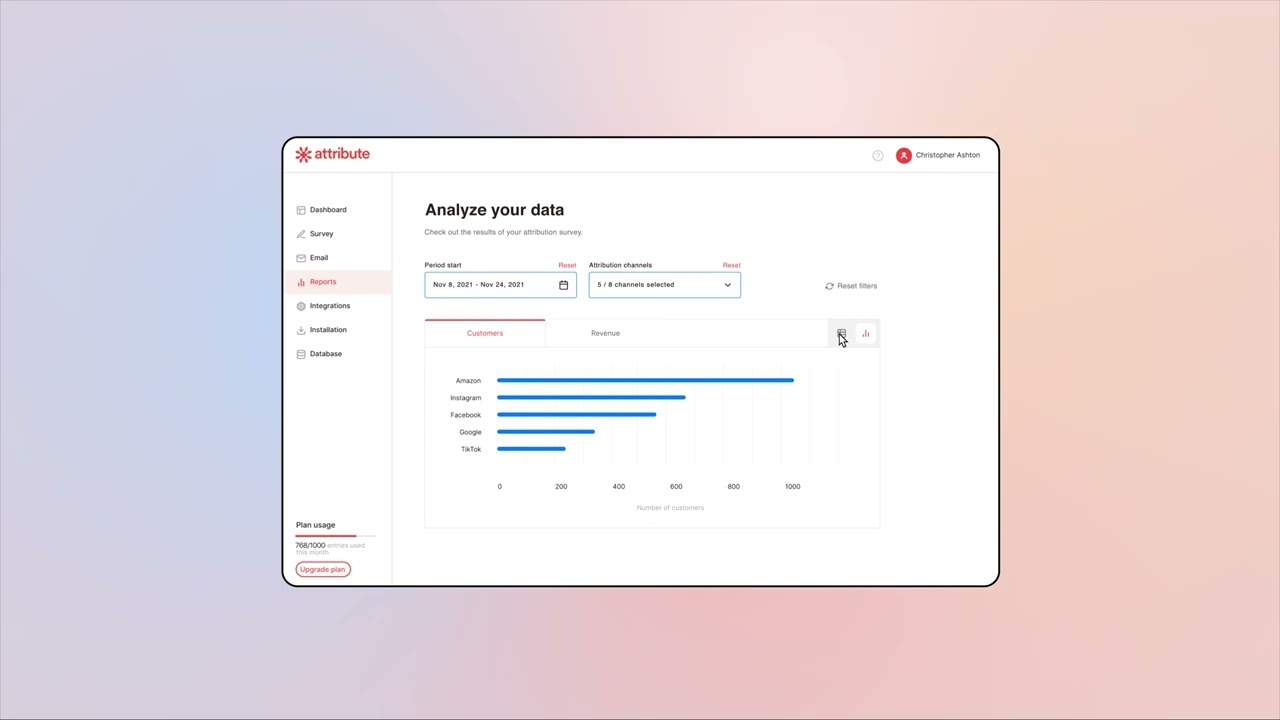Click the Installation download icon
Screen dimensions: 1280x720
click(x=301, y=329)
